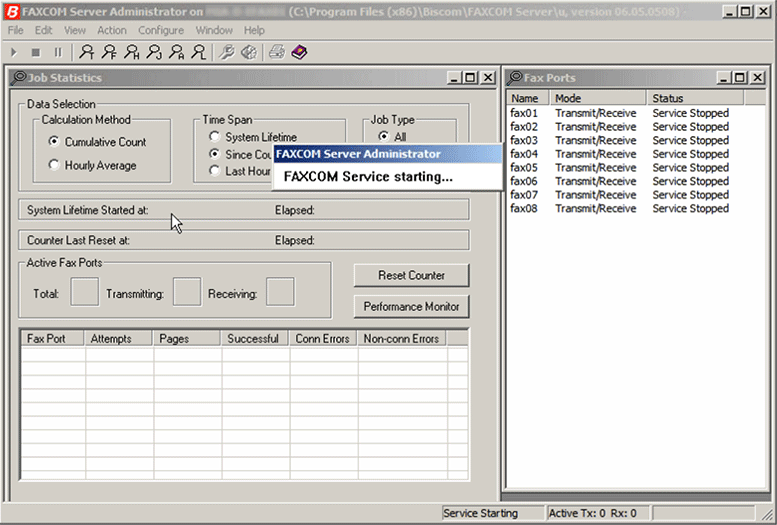Click the Reset Counter button

411,275
